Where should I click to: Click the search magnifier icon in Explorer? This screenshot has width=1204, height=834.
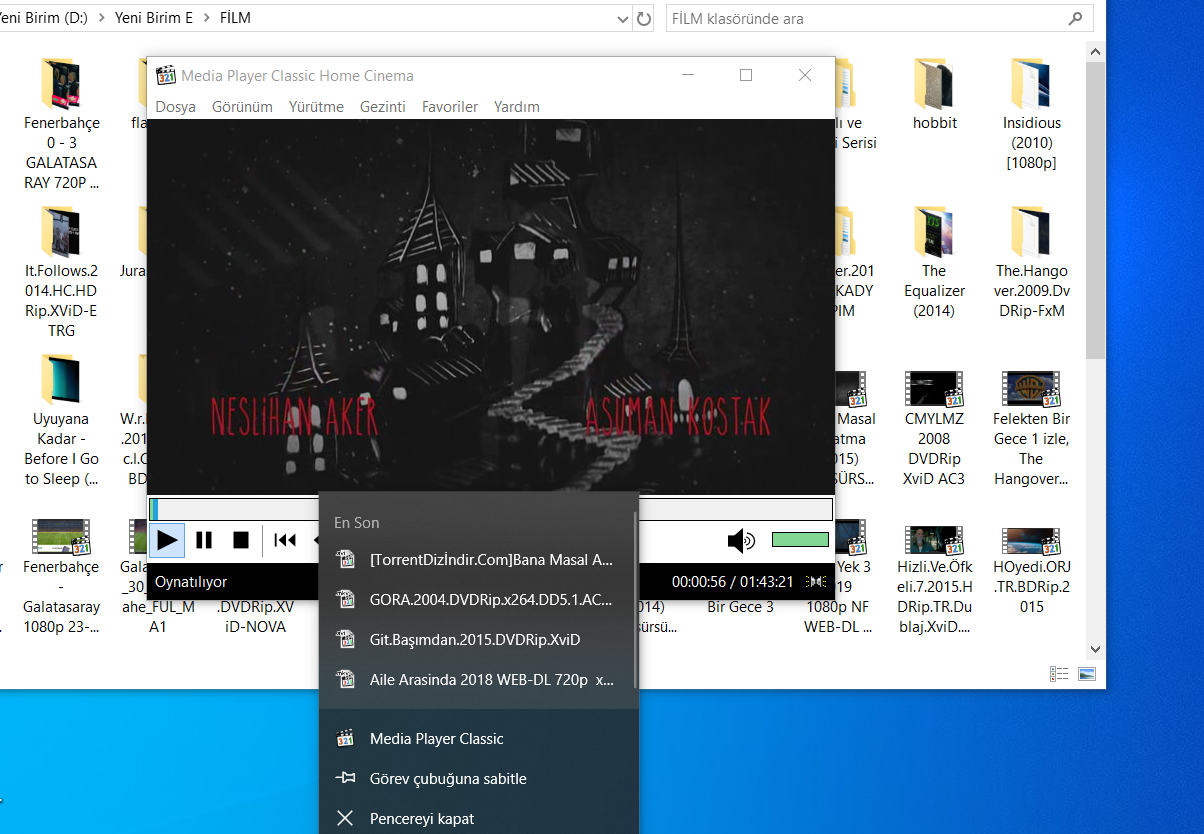point(1076,18)
